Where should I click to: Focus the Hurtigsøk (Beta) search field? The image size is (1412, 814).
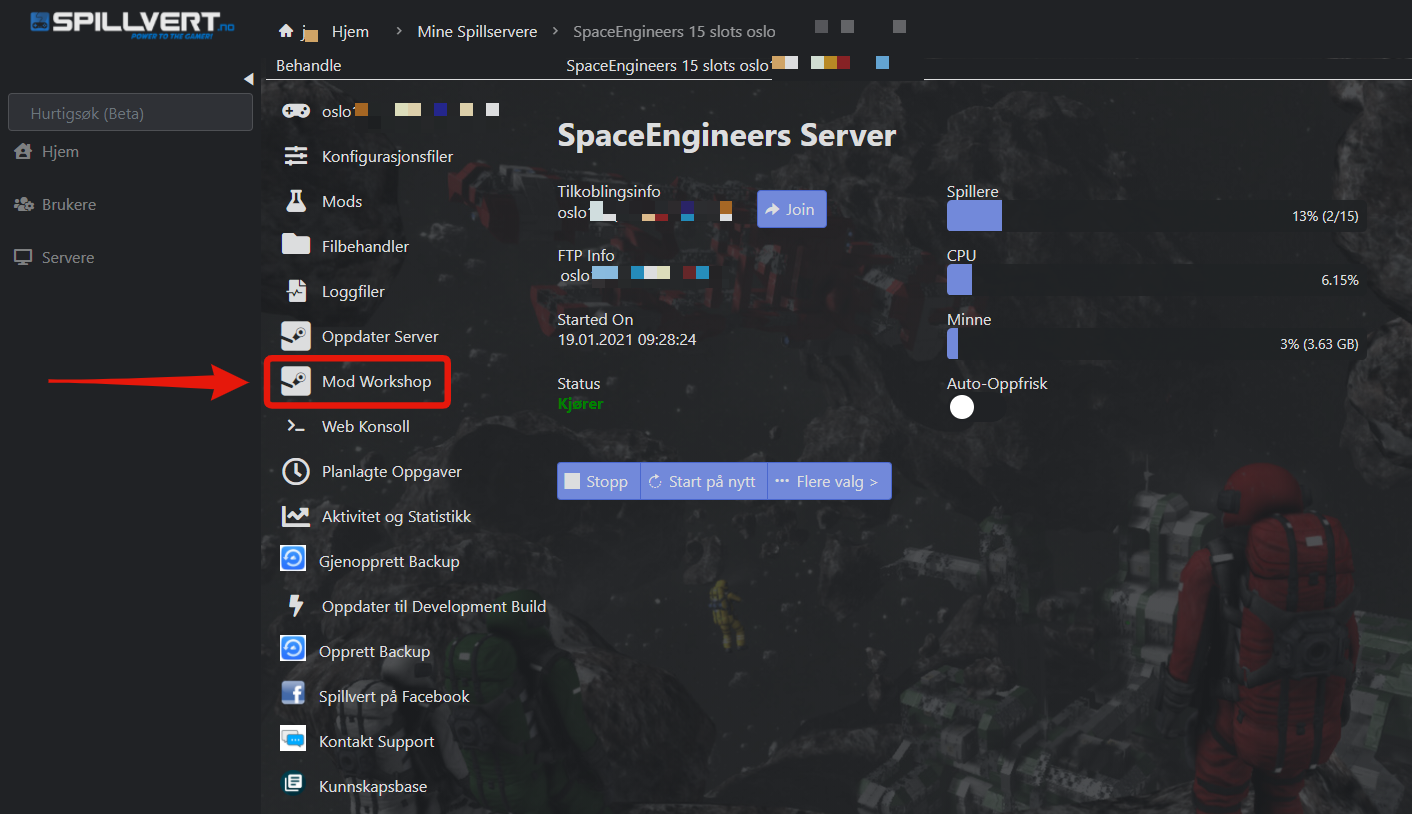pyautogui.click(x=130, y=112)
